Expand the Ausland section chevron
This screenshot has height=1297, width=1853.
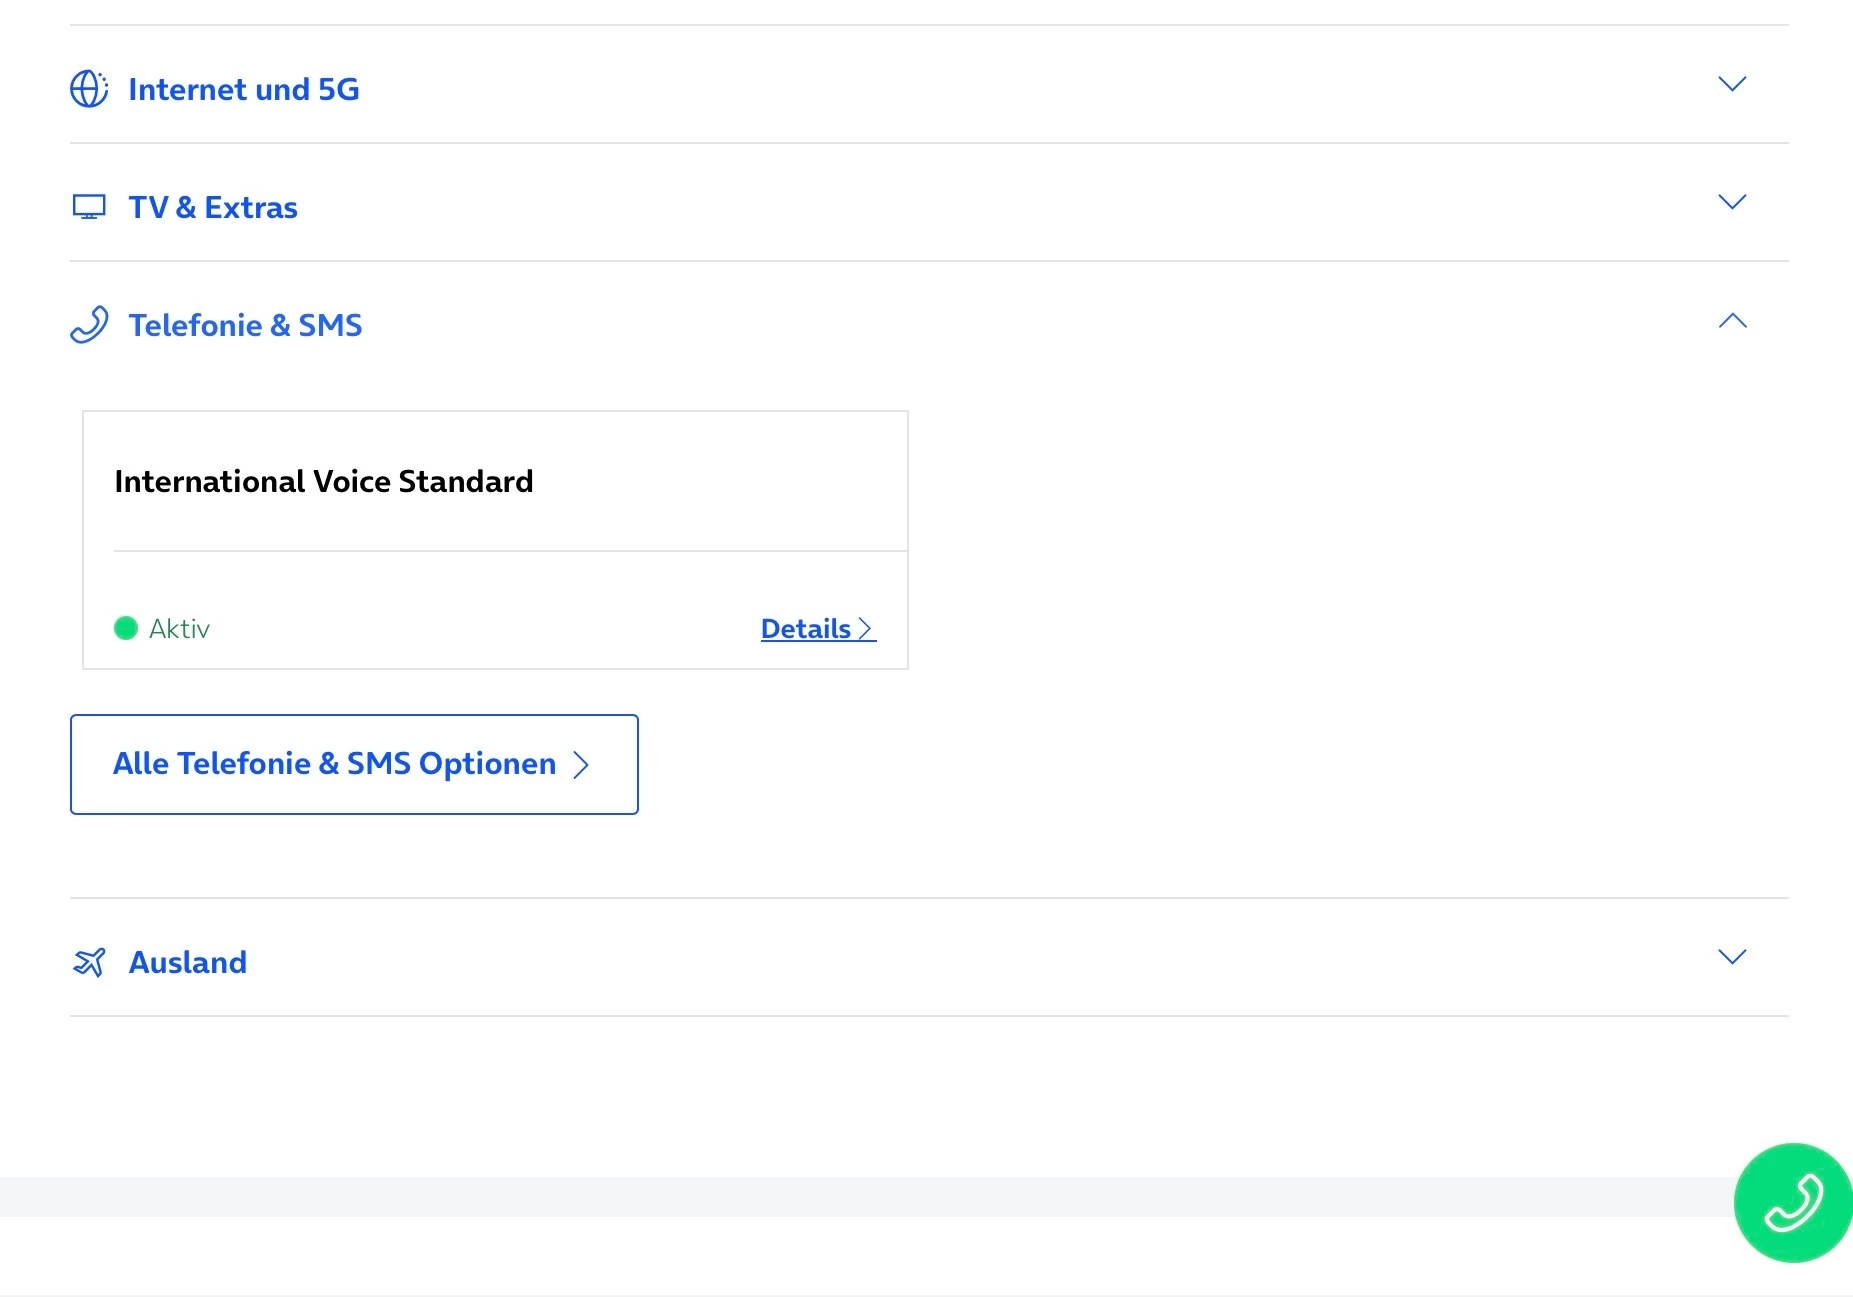coord(1731,957)
